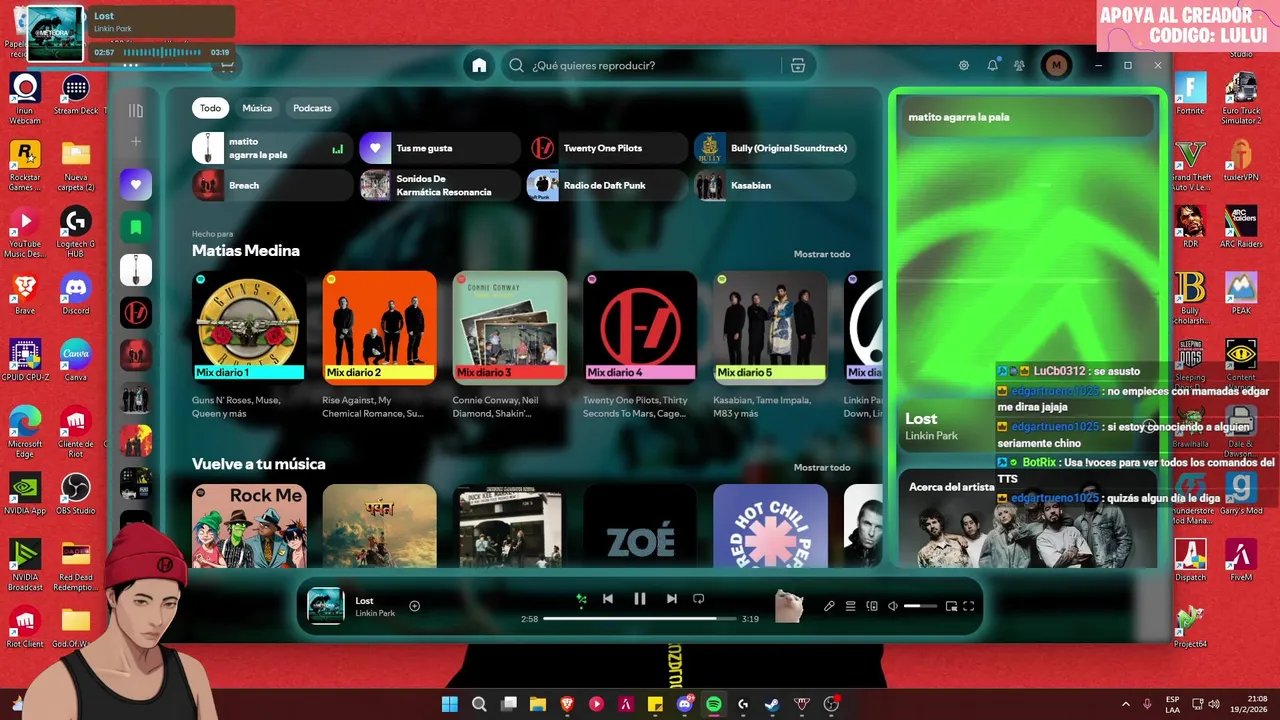
Task: Open Friend Activity icon in top bar
Action: pos(1019,65)
